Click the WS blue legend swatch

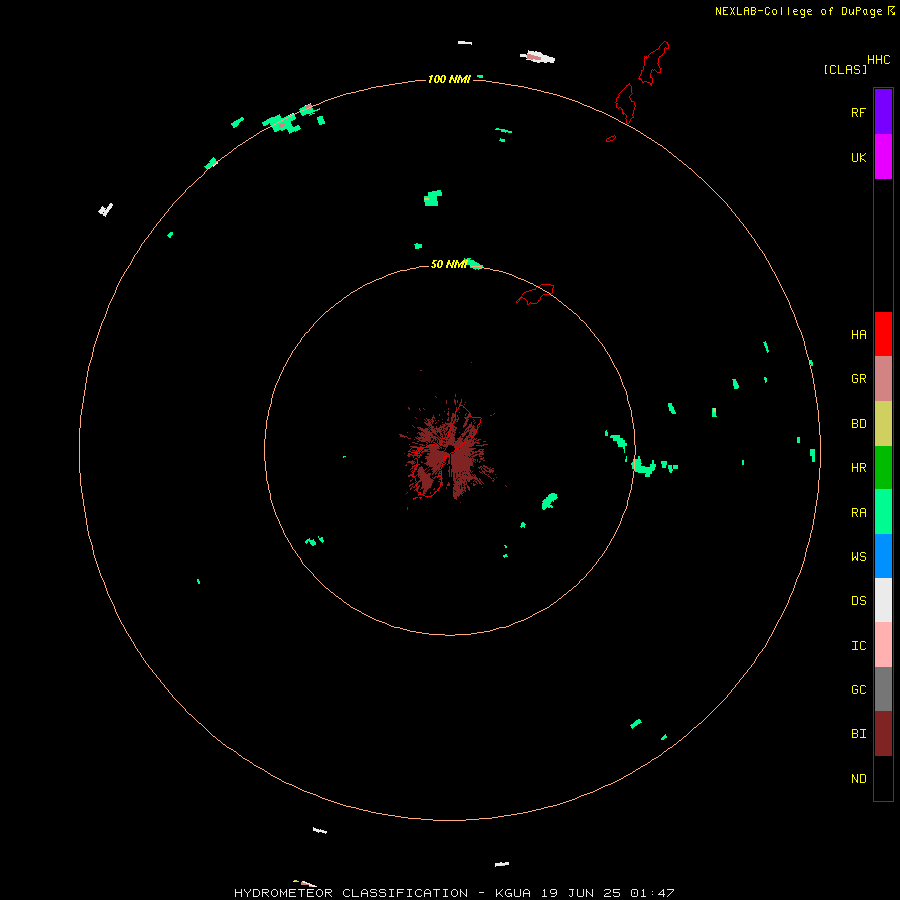pyautogui.click(x=883, y=556)
